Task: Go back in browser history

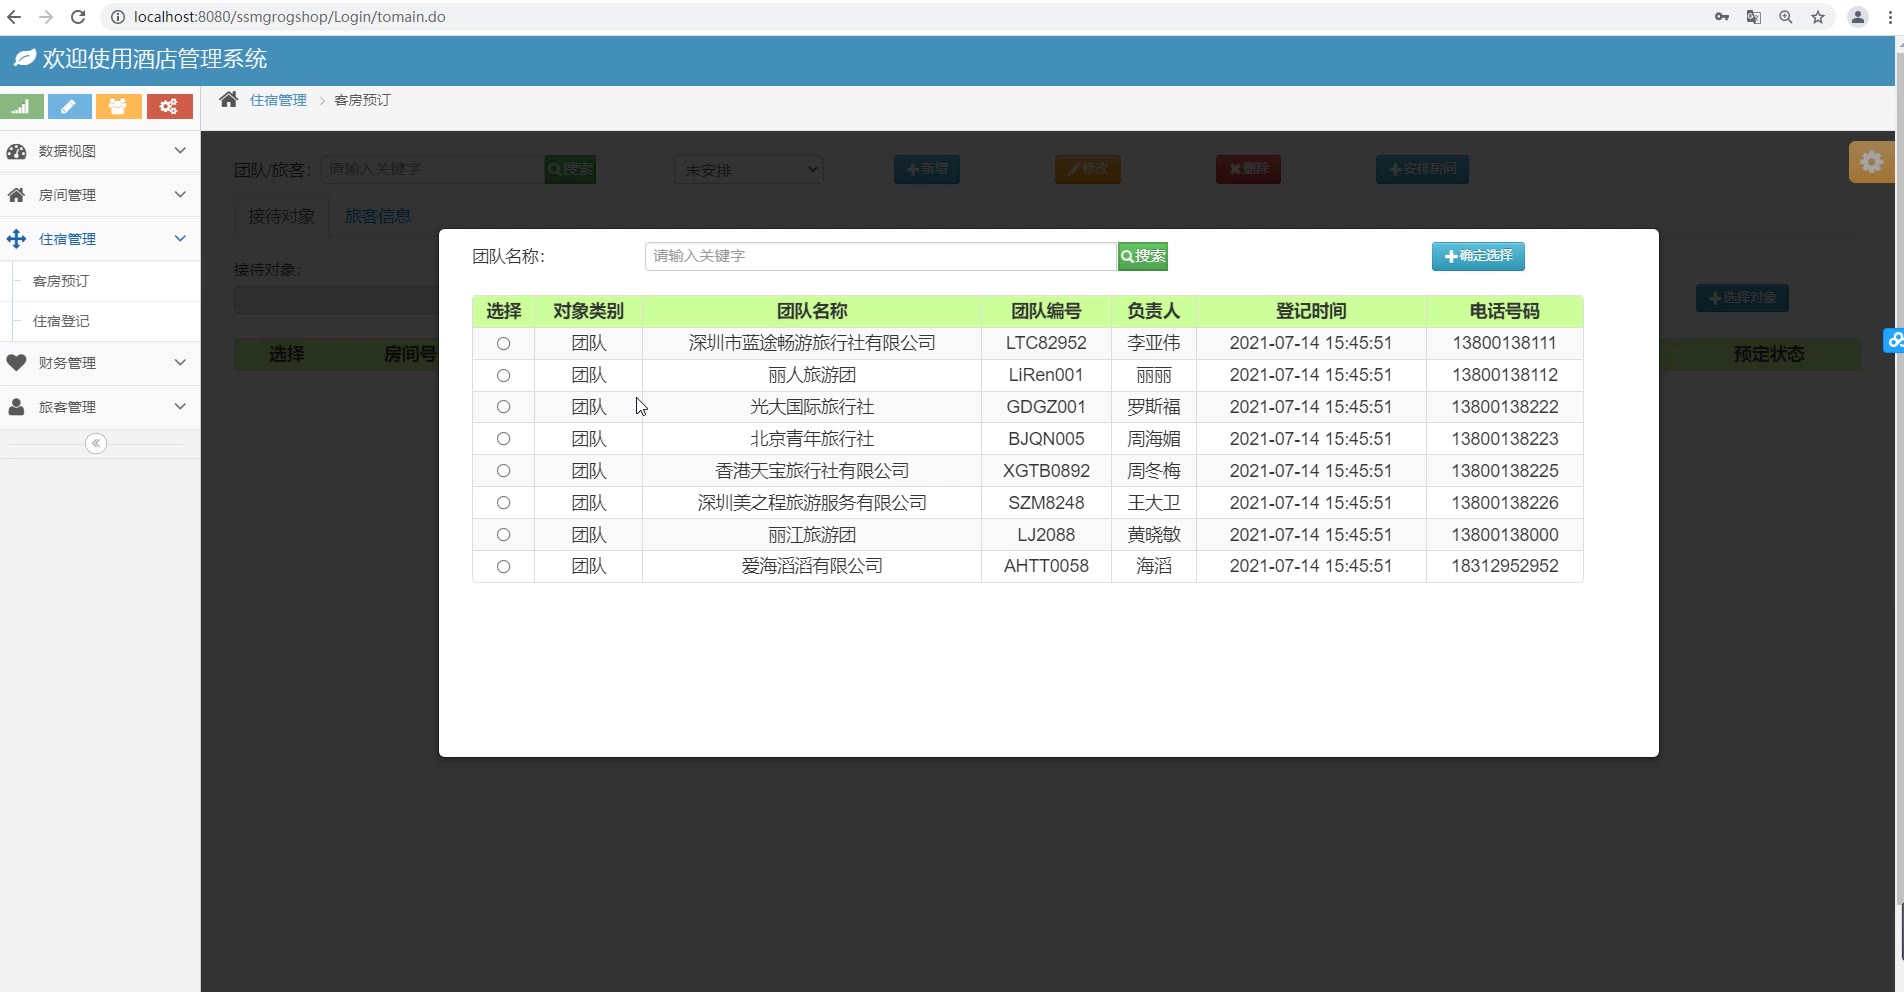Action: click(14, 17)
